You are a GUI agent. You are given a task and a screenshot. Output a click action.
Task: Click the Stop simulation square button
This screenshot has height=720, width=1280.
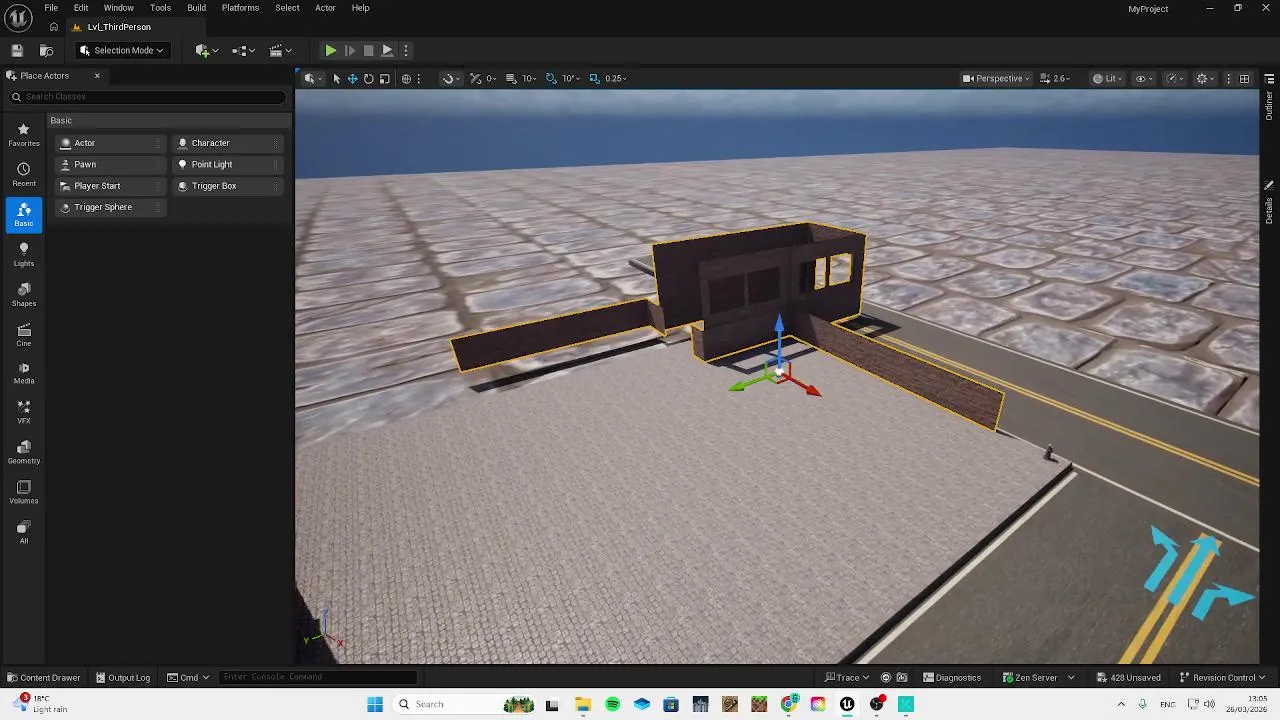(x=368, y=50)
